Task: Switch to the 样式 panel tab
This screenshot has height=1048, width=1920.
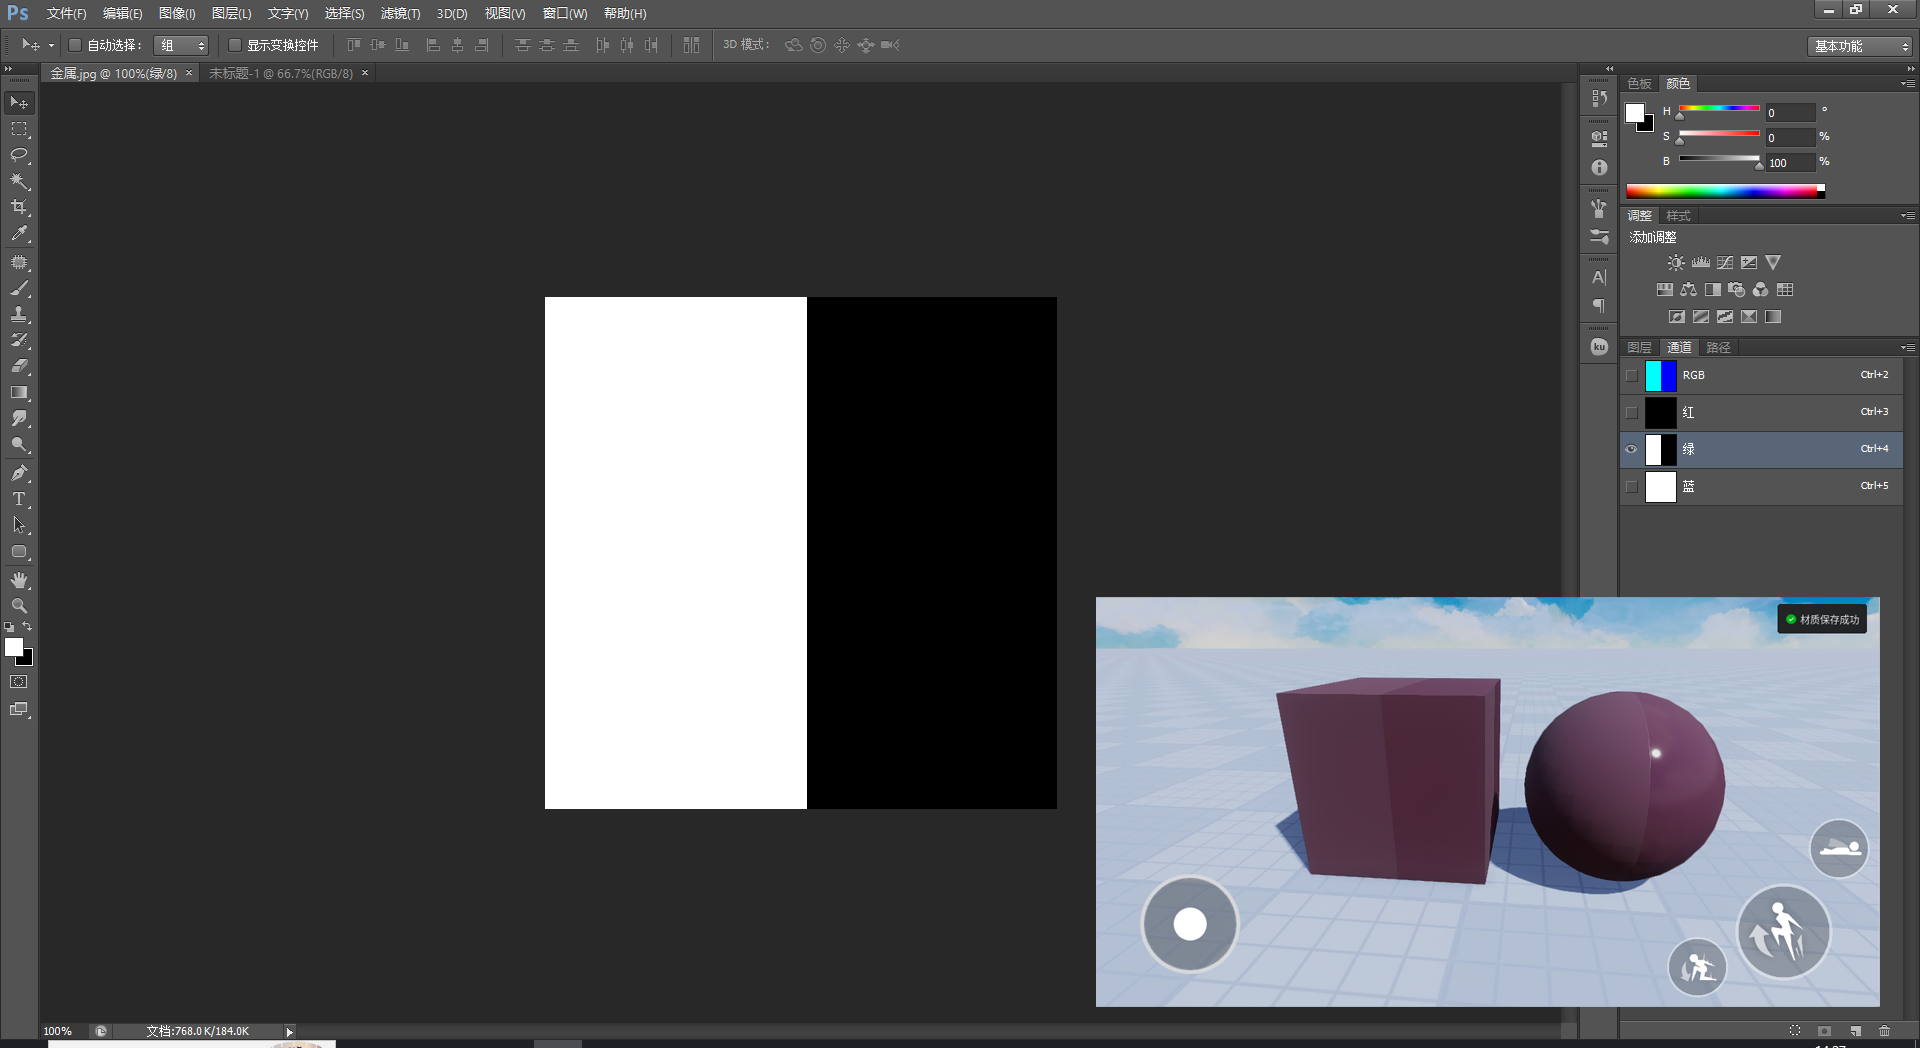Action: (x=1678, y=216)
